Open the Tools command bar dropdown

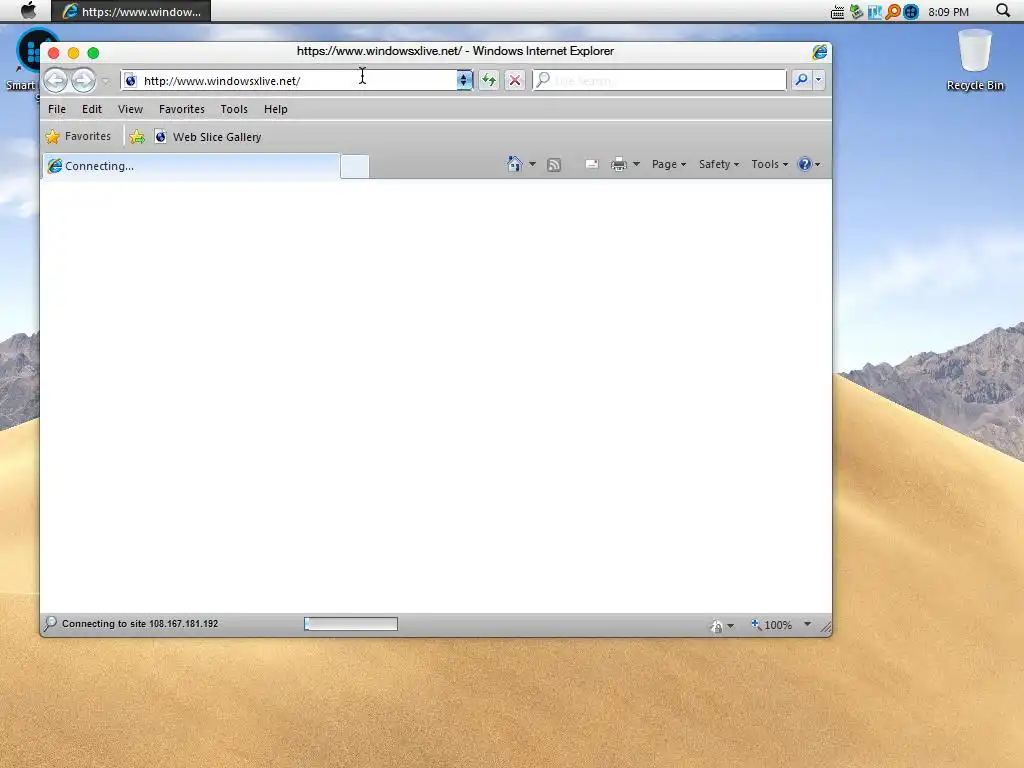coord(769,164)
